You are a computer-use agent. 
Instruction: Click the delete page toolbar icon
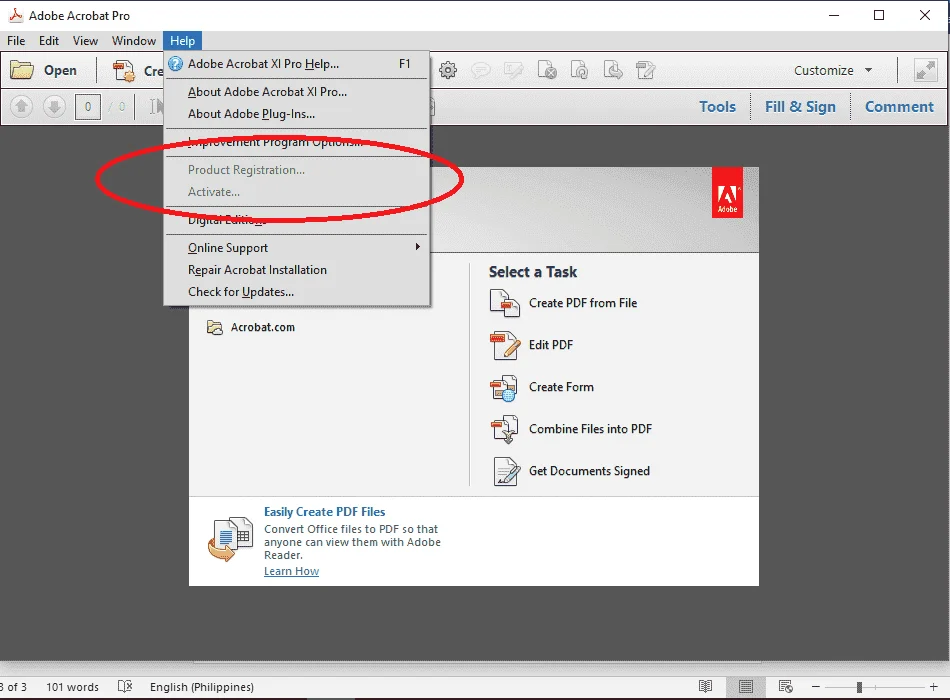546,70
